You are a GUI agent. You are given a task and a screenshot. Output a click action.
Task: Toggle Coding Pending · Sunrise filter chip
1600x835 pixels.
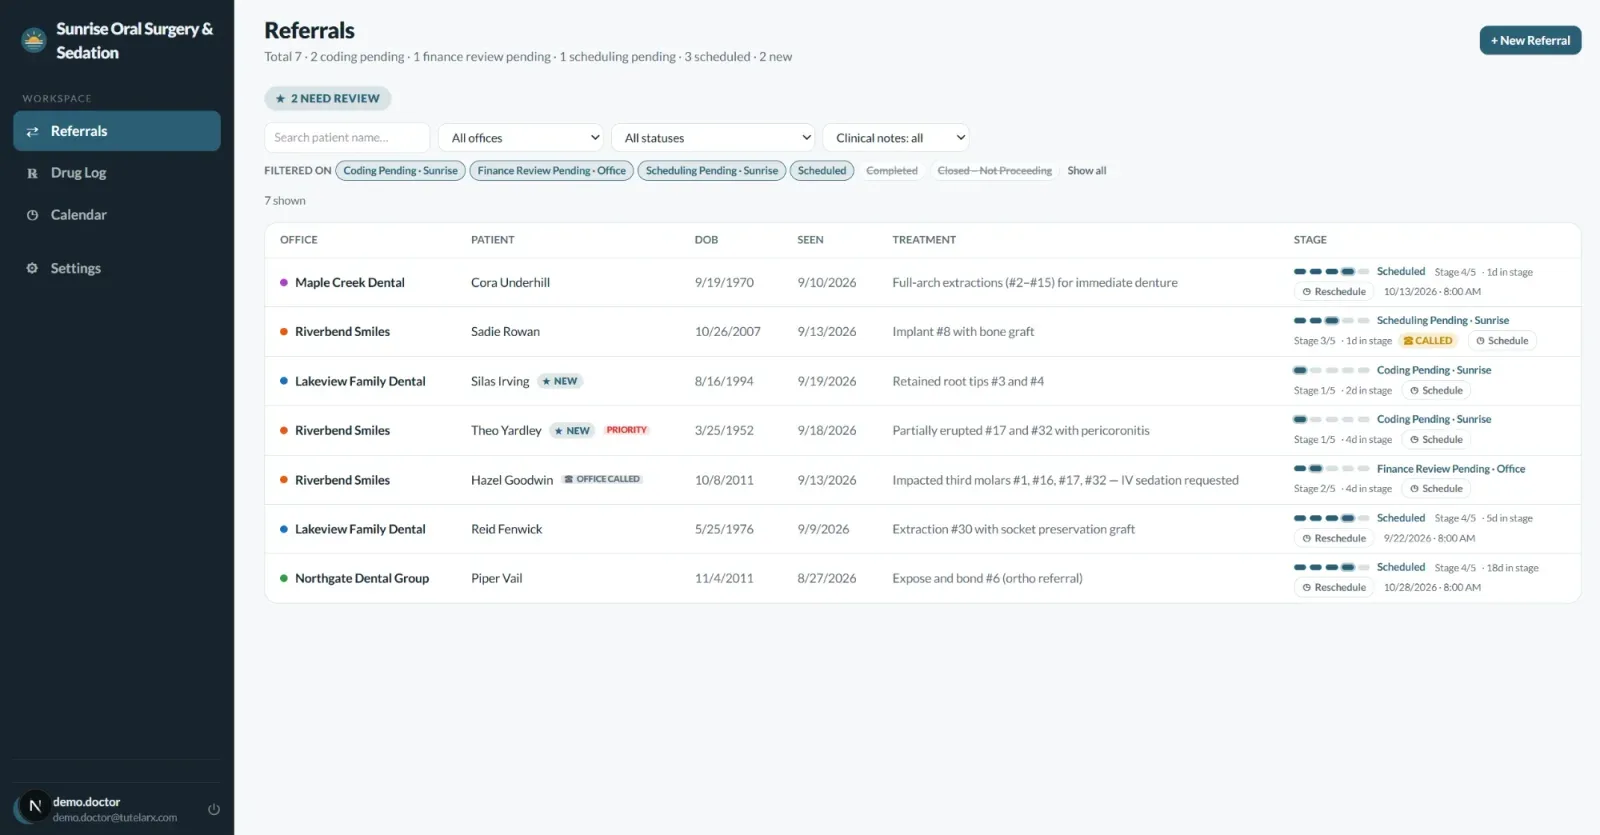coord(400,171)
